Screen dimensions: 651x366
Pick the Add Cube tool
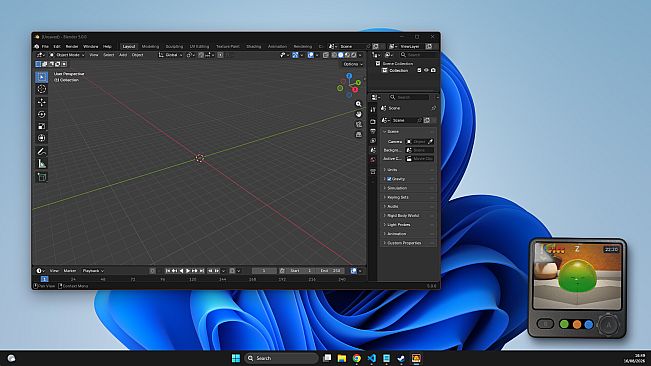[42, 177]
